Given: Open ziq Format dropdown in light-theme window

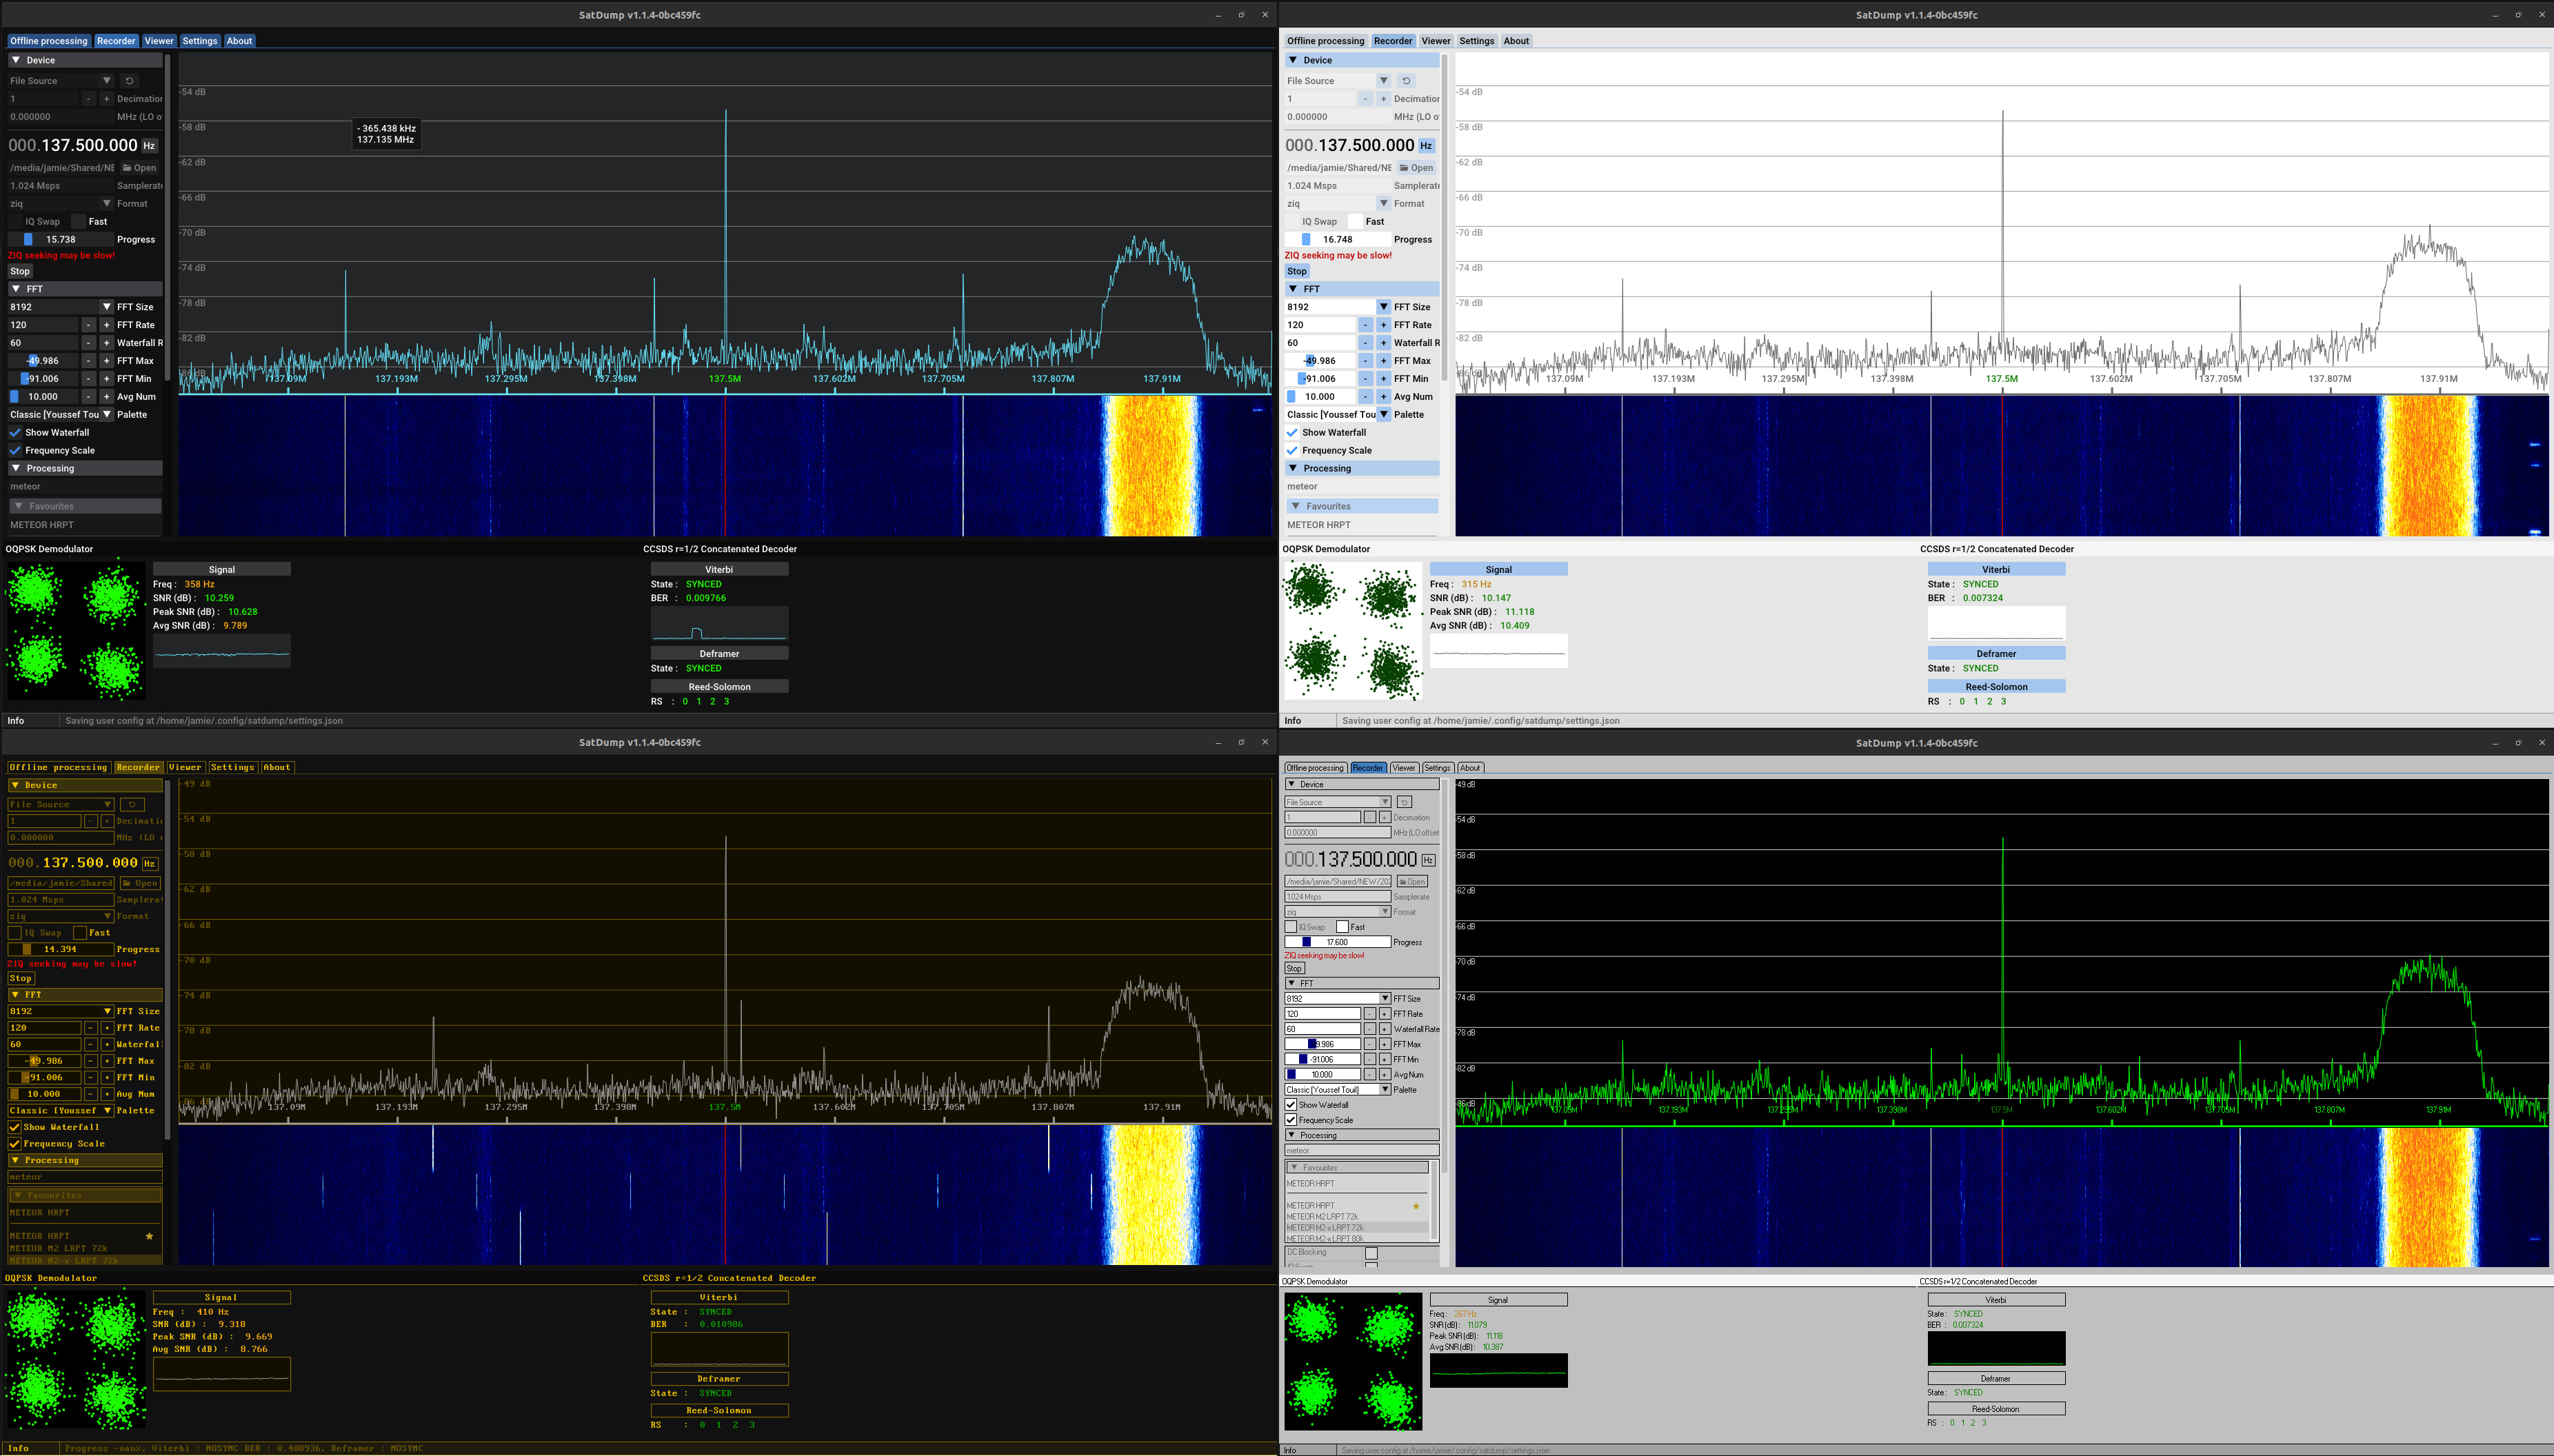Looking at the screenshot, I should point(1337,204).
